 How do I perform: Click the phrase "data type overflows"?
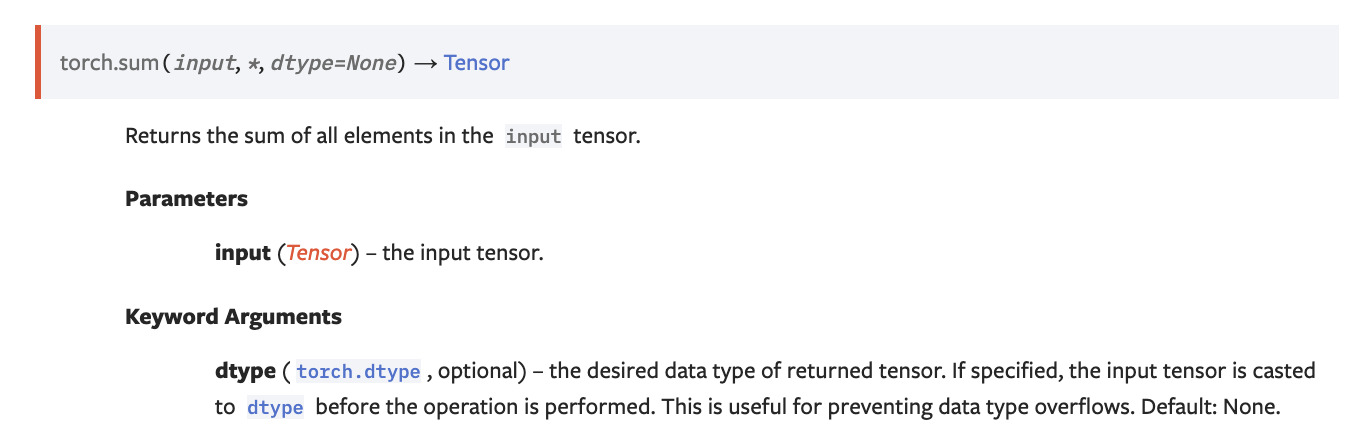point(1043,408)
